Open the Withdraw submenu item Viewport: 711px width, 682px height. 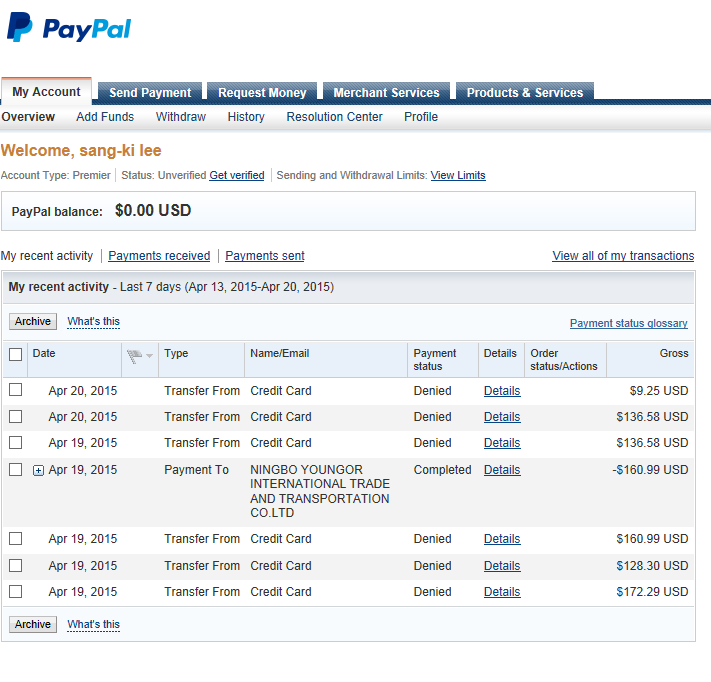click(x=181, y=117)
